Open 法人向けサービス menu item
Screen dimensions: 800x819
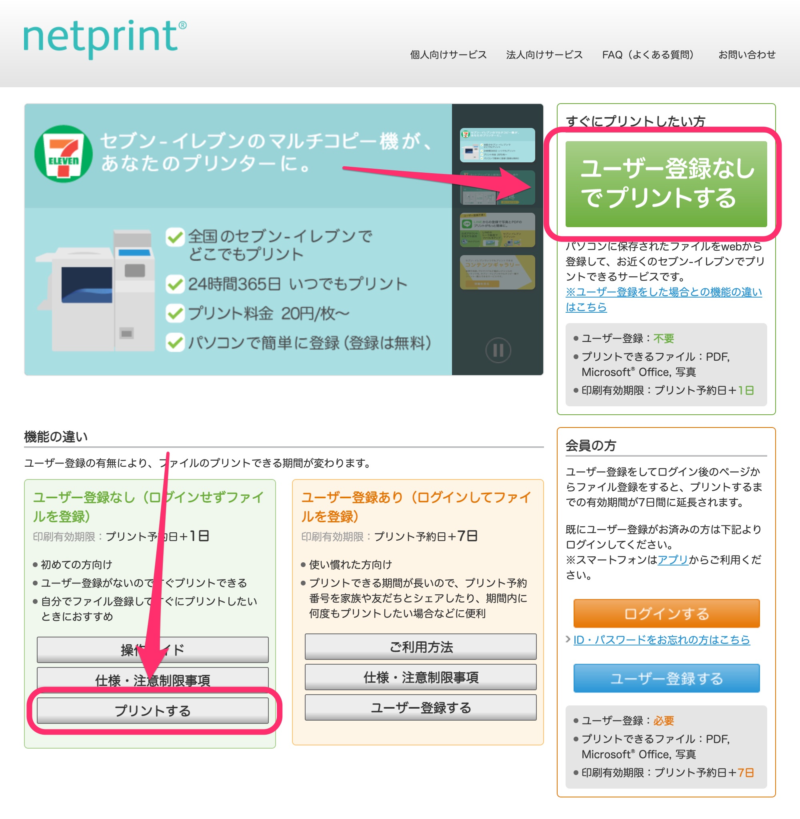coord(544,55)
